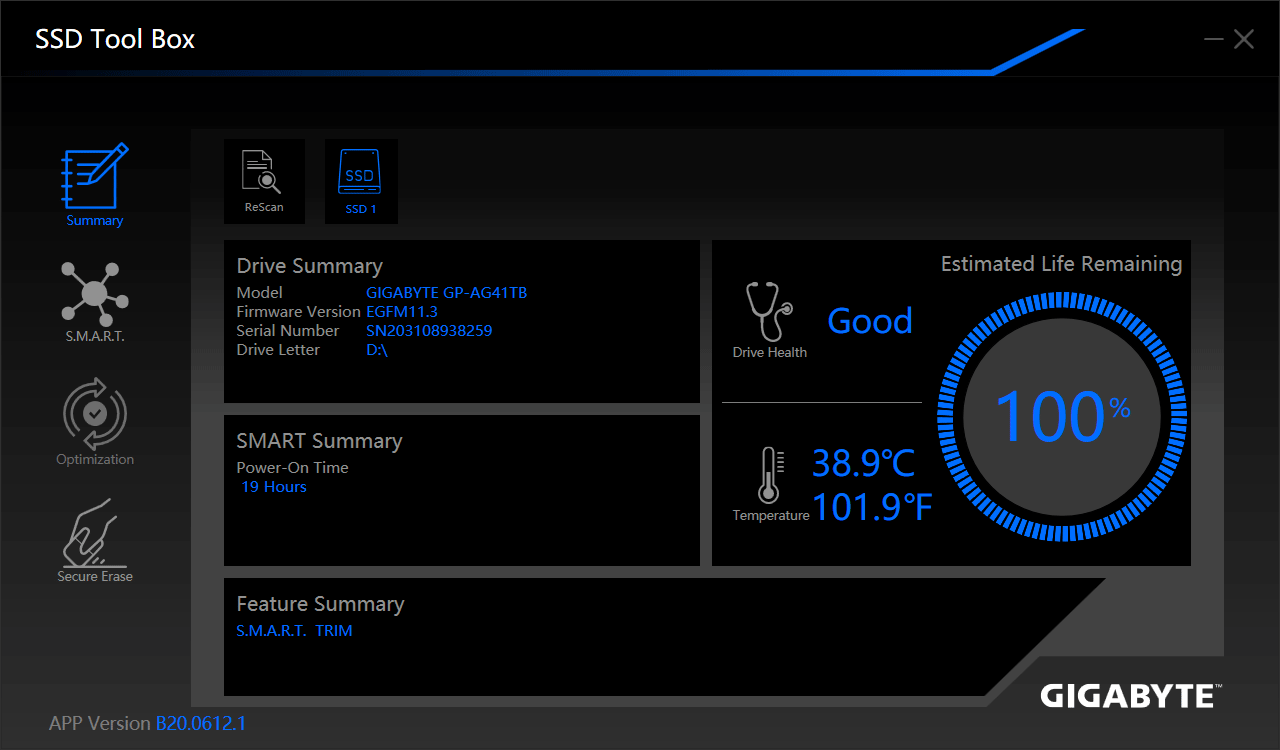
Task: Open the S.M.A.R.T. section icon
Action: [x=94, y=293]
